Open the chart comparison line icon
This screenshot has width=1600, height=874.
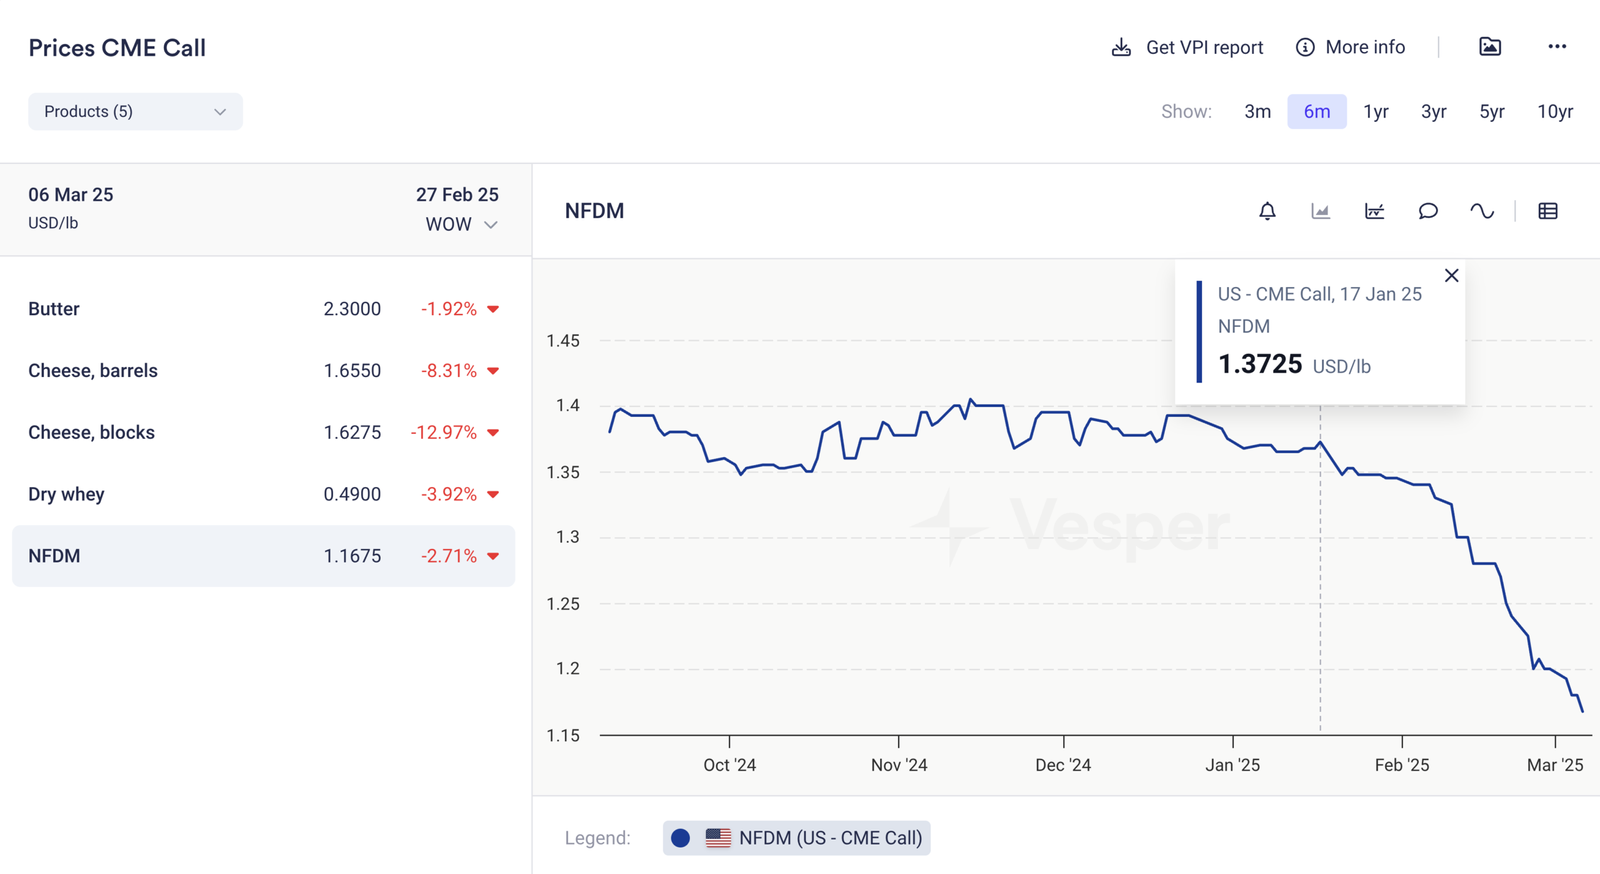pyautogui.click(x=1375, y=211)
